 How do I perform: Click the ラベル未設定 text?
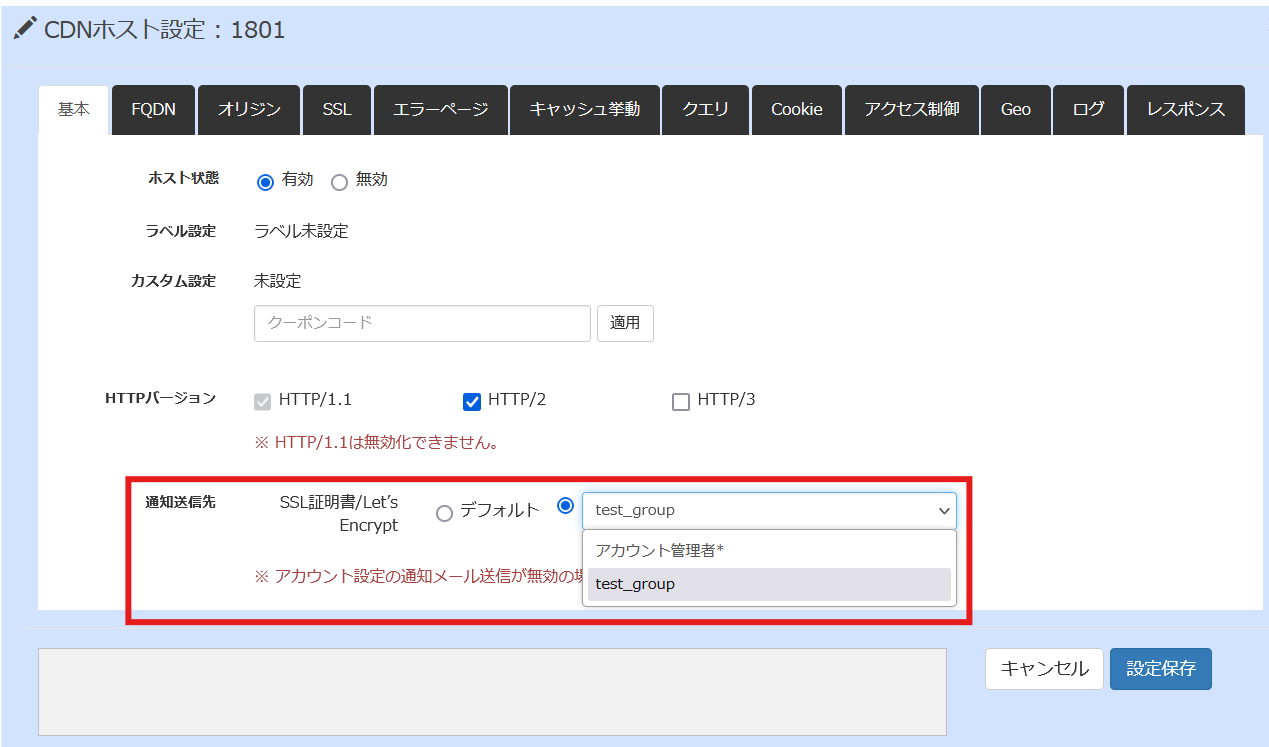coord(301,231)
